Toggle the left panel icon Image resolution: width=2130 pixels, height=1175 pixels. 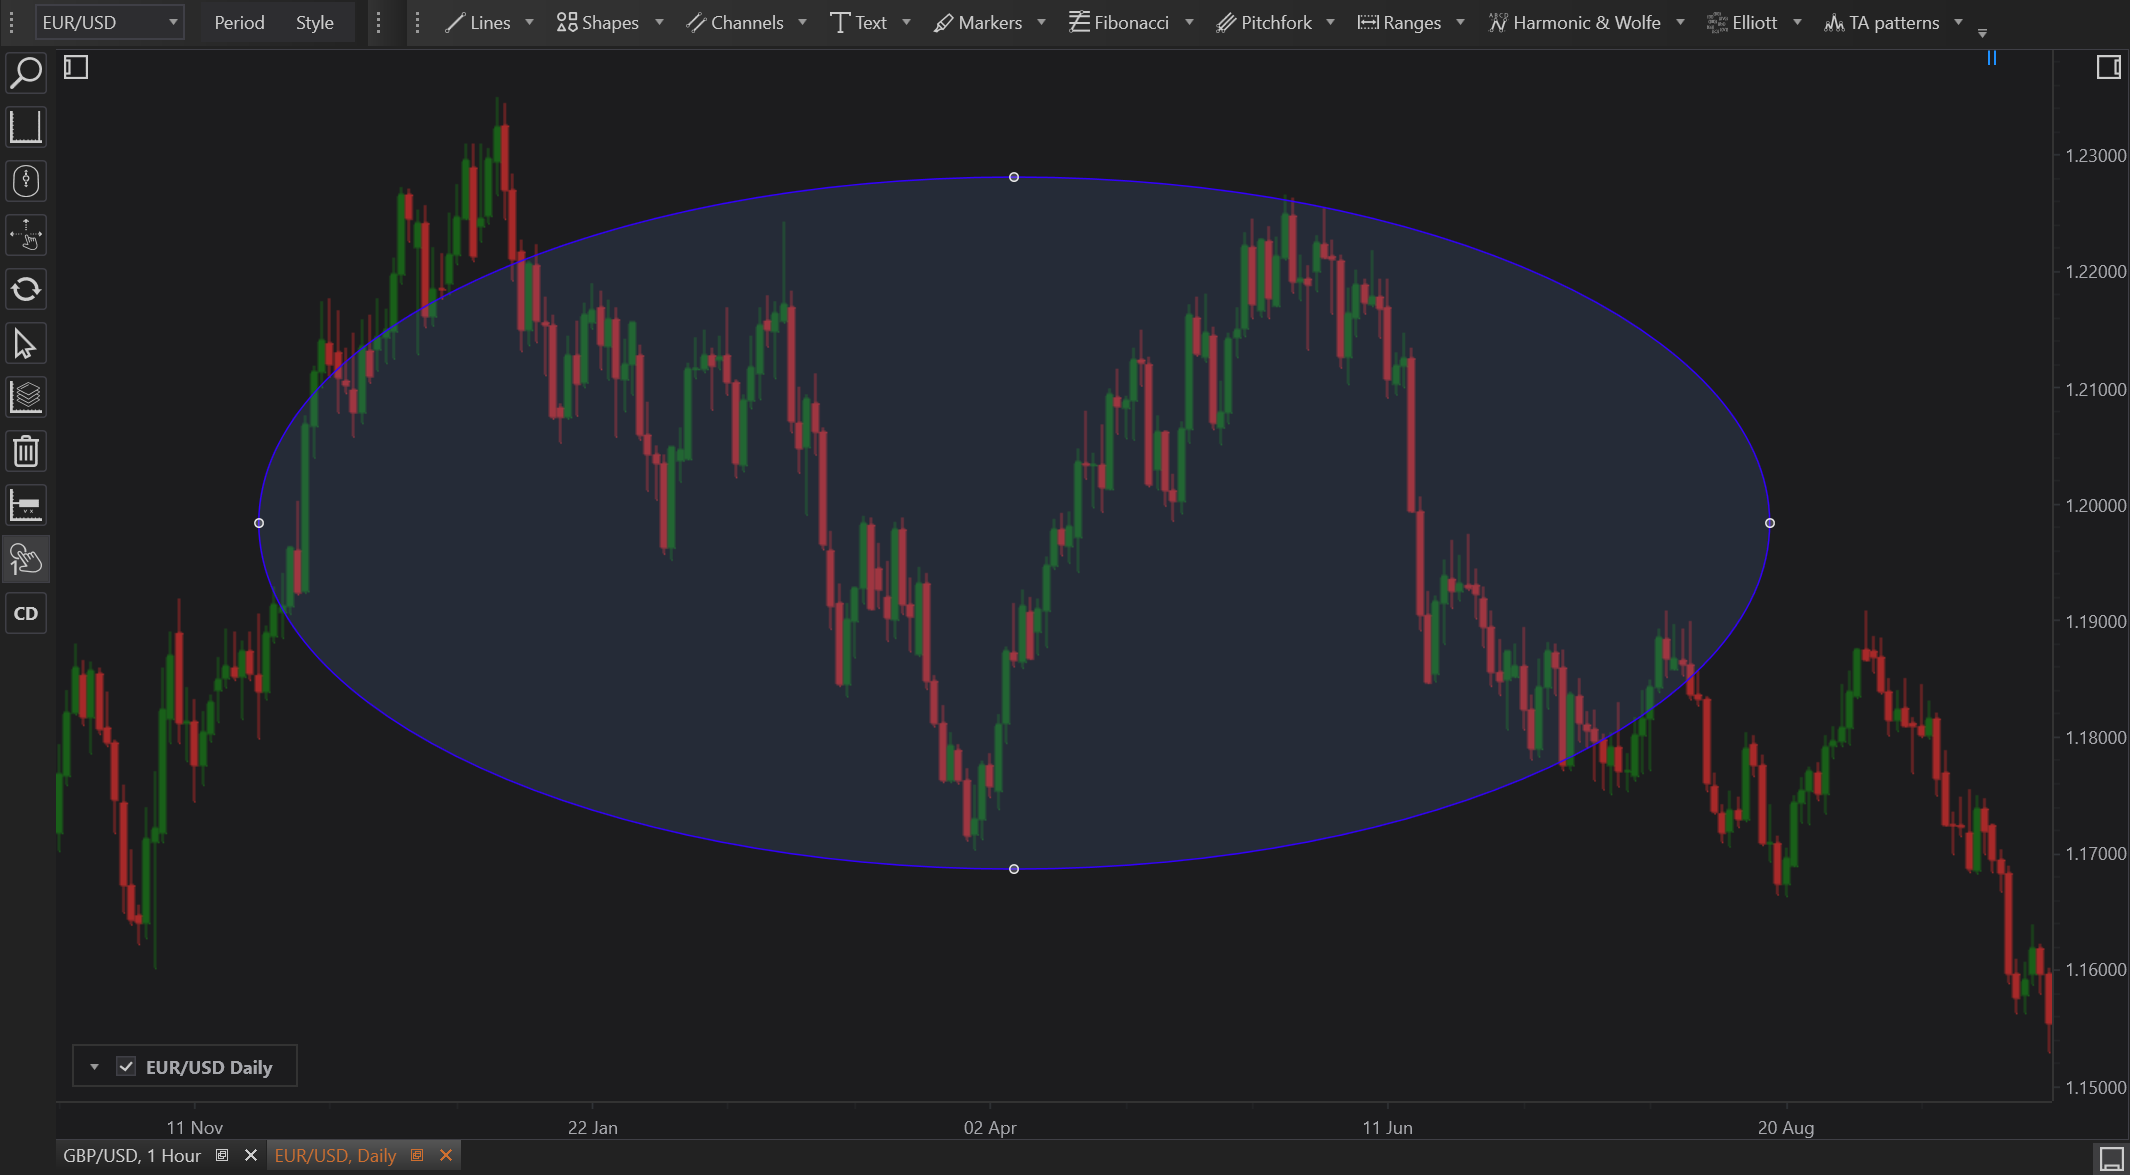pos(76,67)
